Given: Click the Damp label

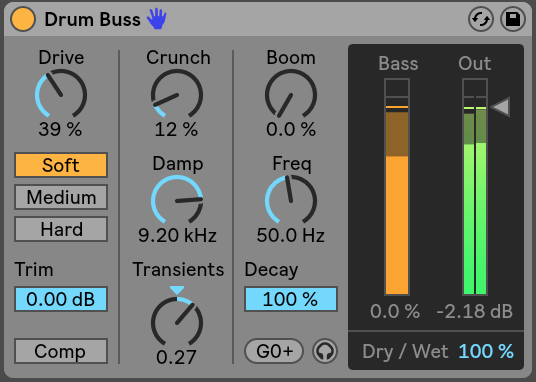Looking at the screenshot, I should click(x=178, y=164).
